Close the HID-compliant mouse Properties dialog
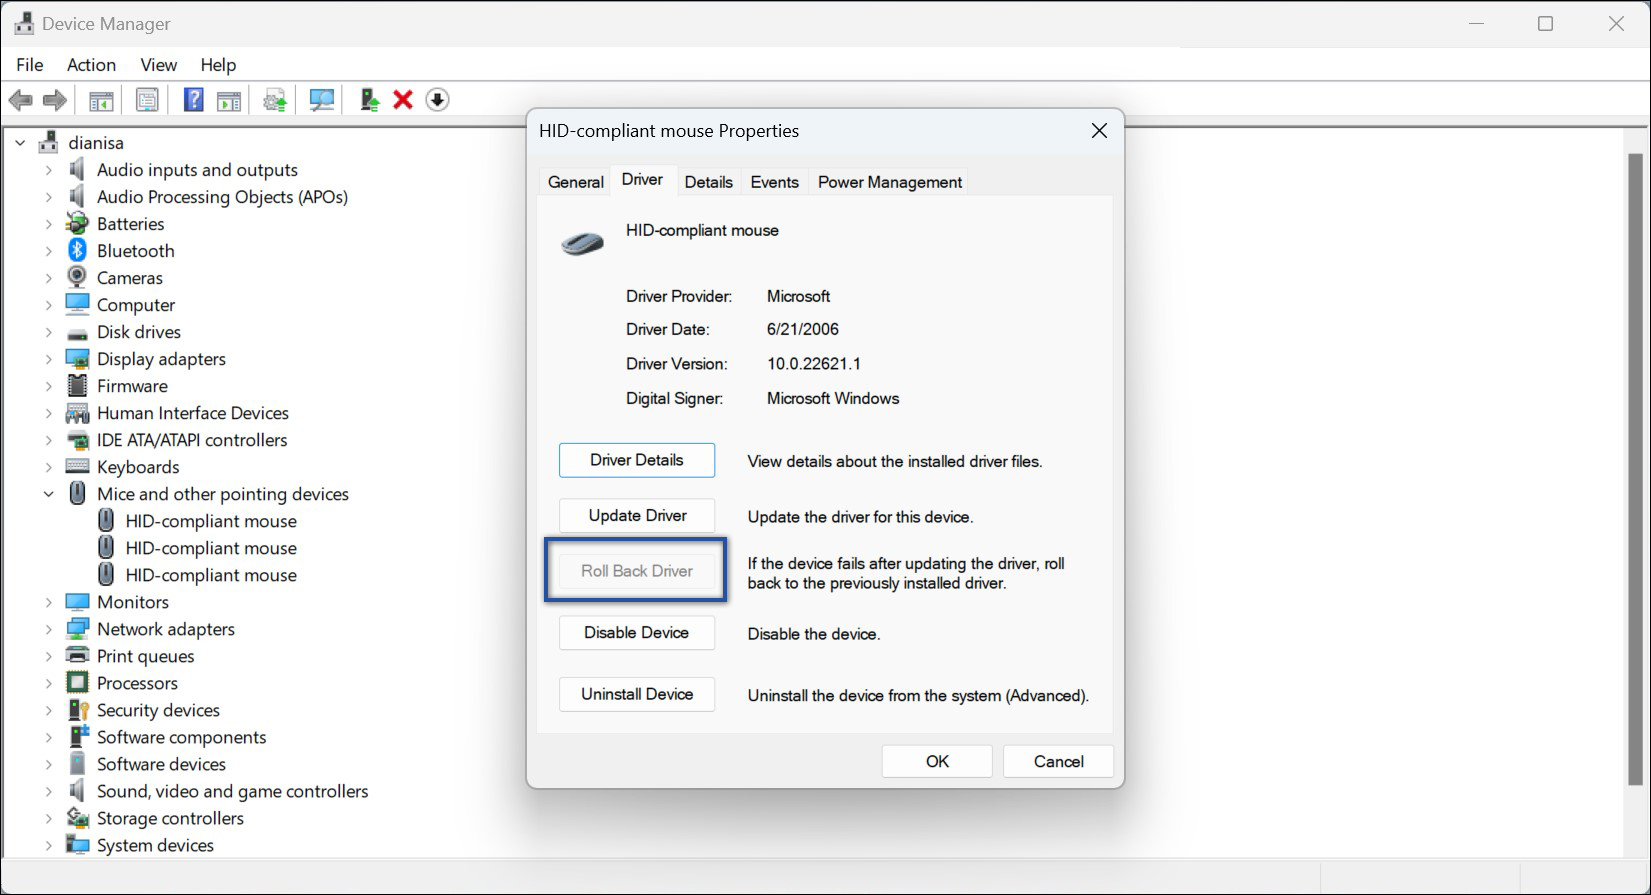 click(x=1099, y=131)
